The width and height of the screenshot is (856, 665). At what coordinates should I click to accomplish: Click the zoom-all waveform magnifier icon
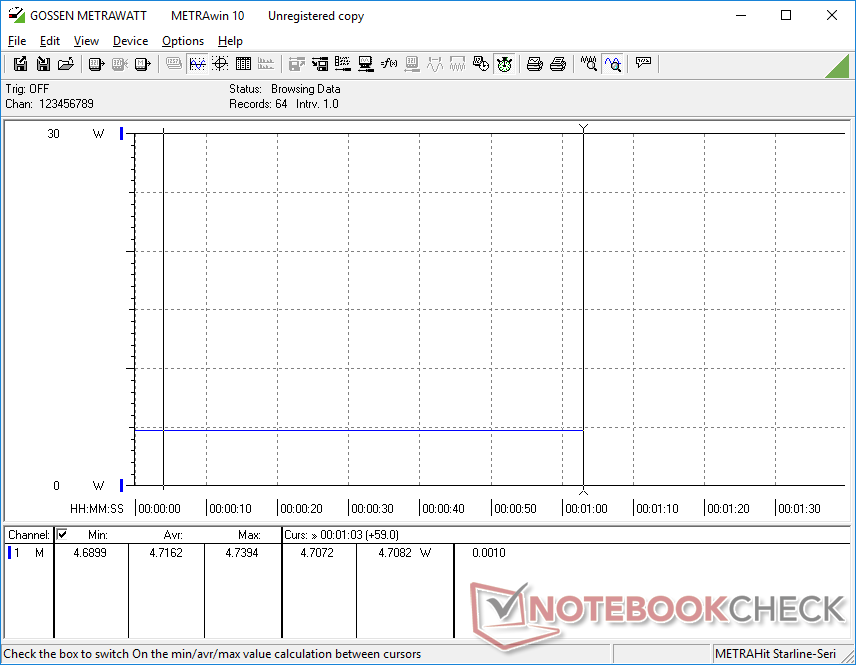[x=588, y=64]
